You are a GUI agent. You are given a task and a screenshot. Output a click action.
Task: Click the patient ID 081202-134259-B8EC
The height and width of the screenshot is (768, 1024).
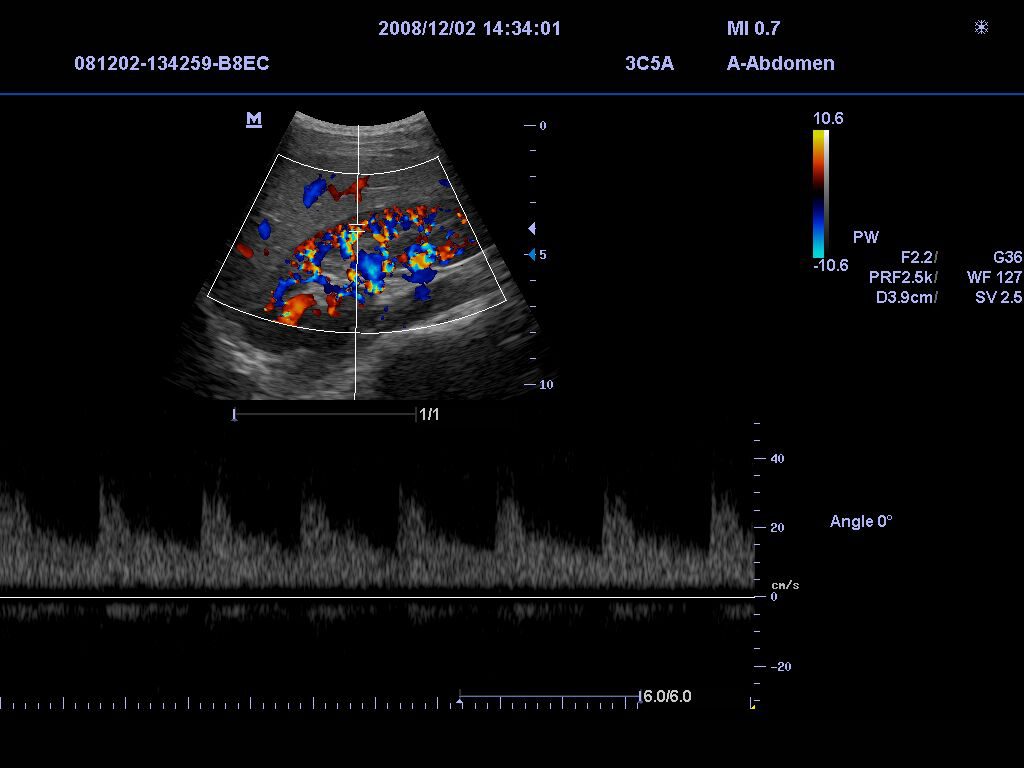point(171,64)
